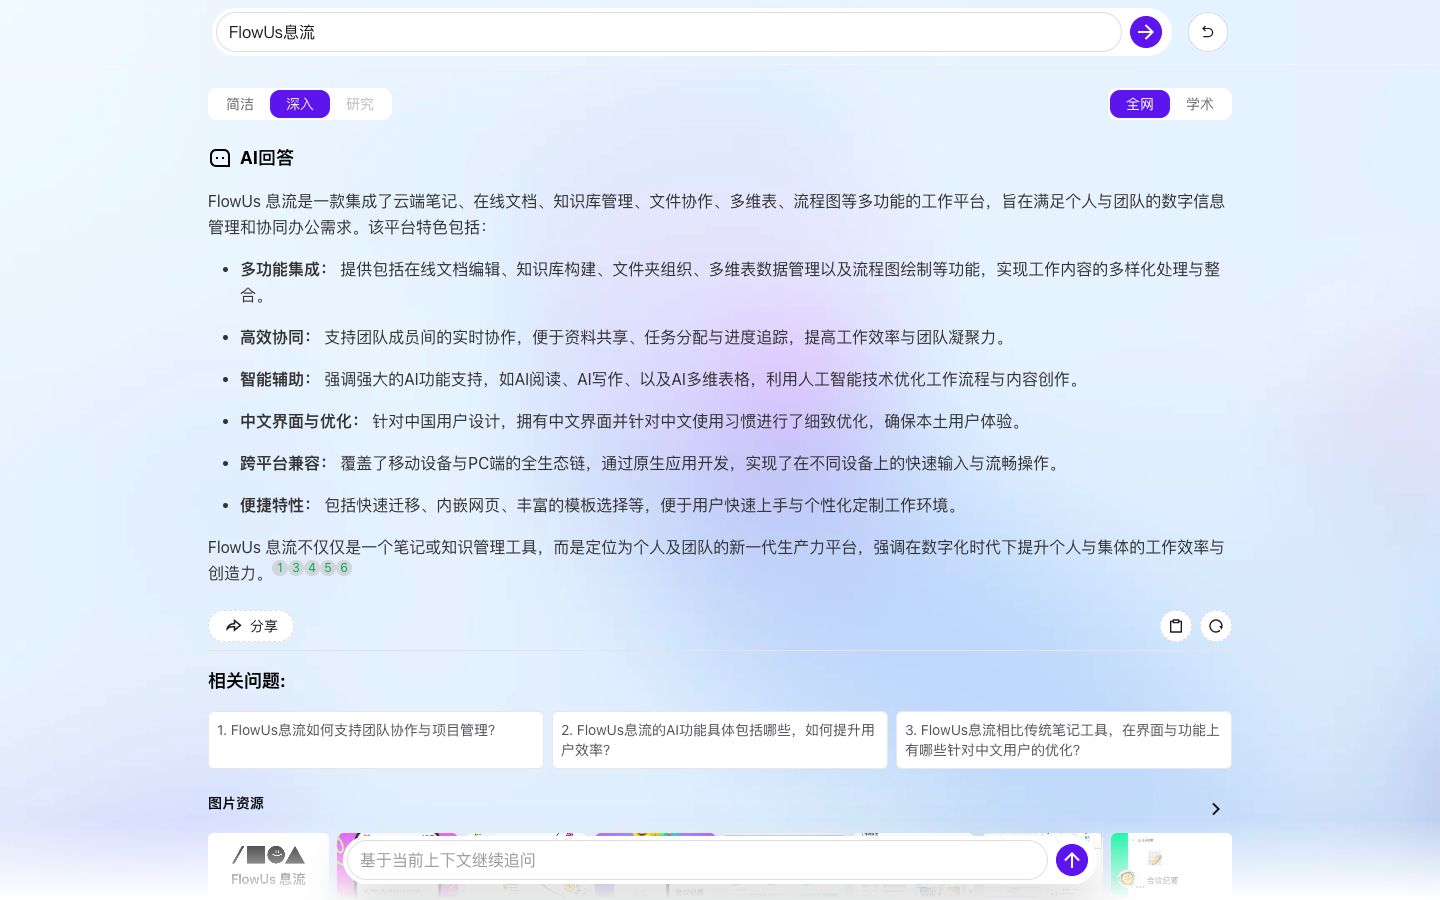Click the 多功能集成 bullet label

(284, 269)
